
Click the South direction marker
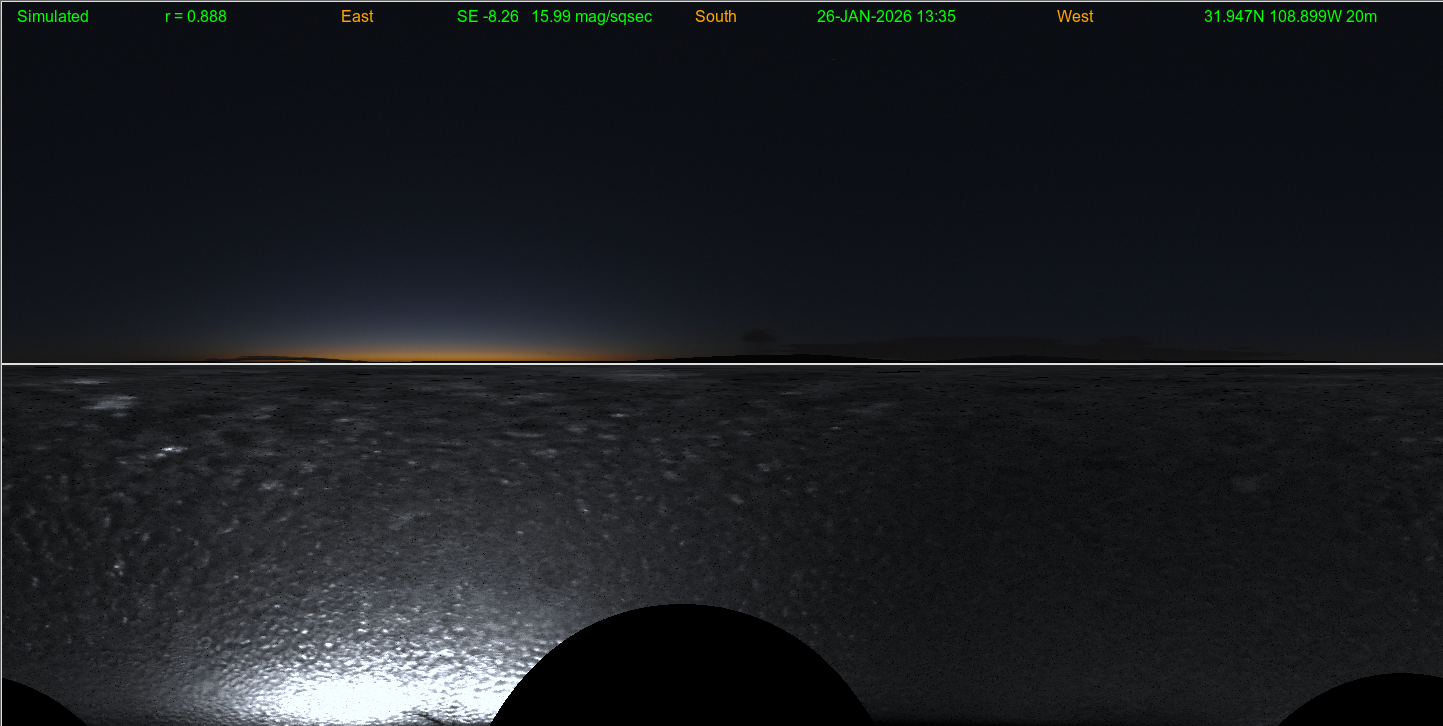coord(716,17)
